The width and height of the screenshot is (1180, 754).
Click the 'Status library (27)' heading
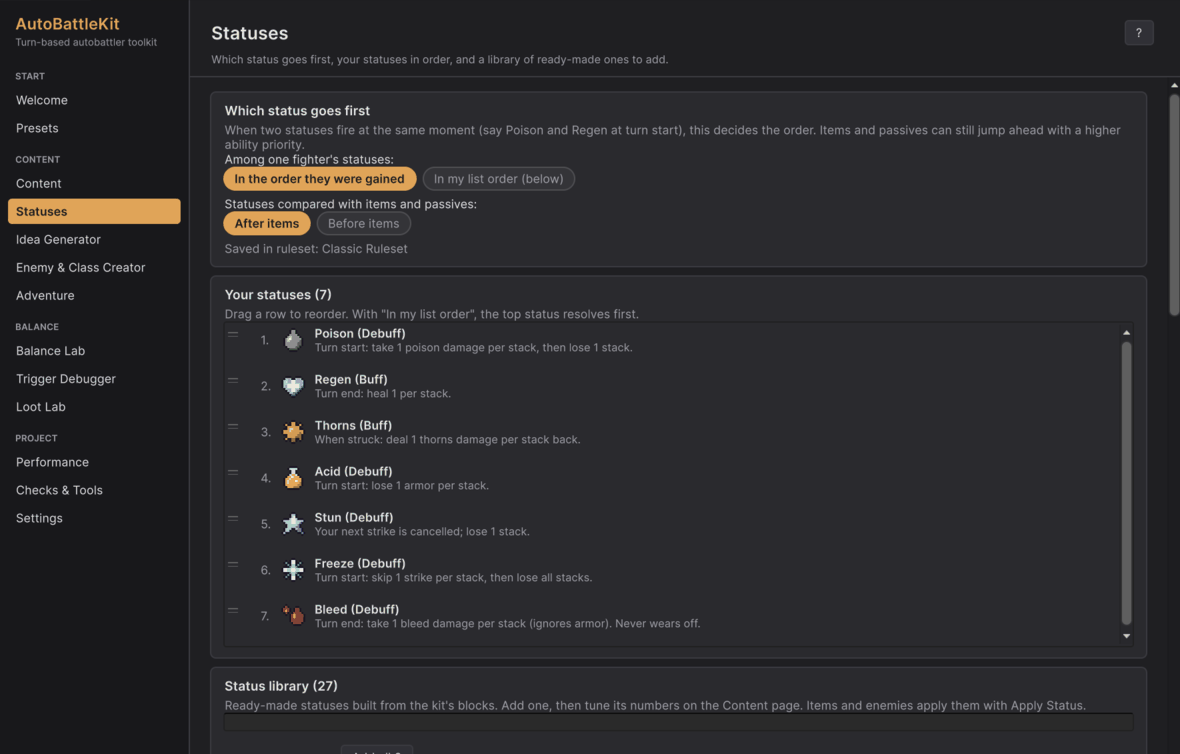click(x=281, y=686)
